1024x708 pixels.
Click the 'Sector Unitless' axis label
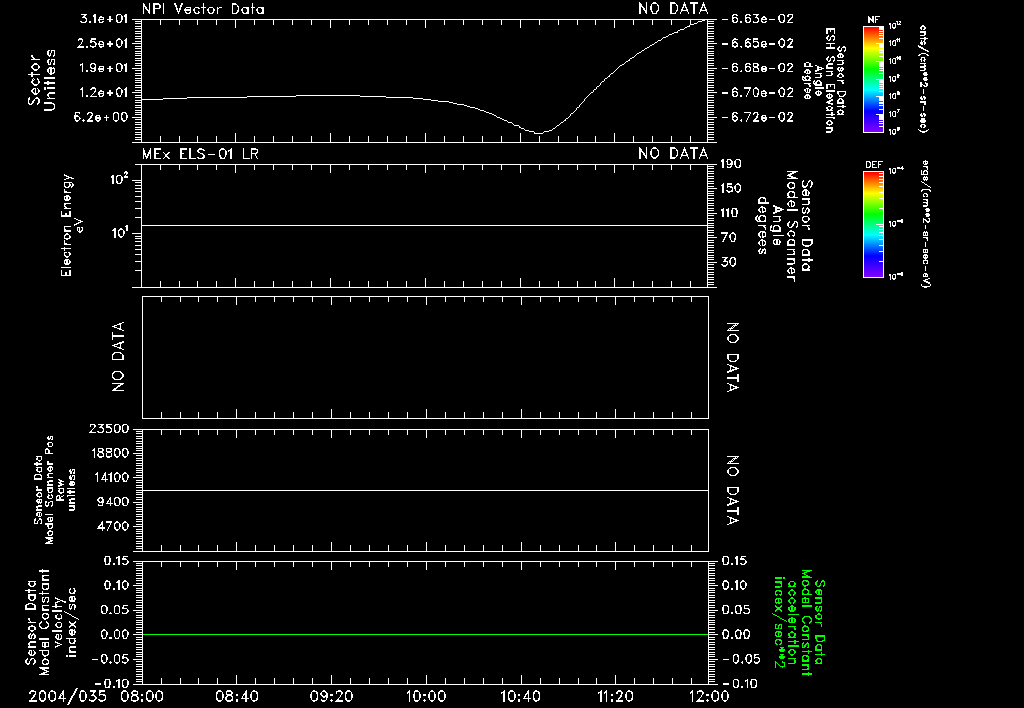pos(42,80)
